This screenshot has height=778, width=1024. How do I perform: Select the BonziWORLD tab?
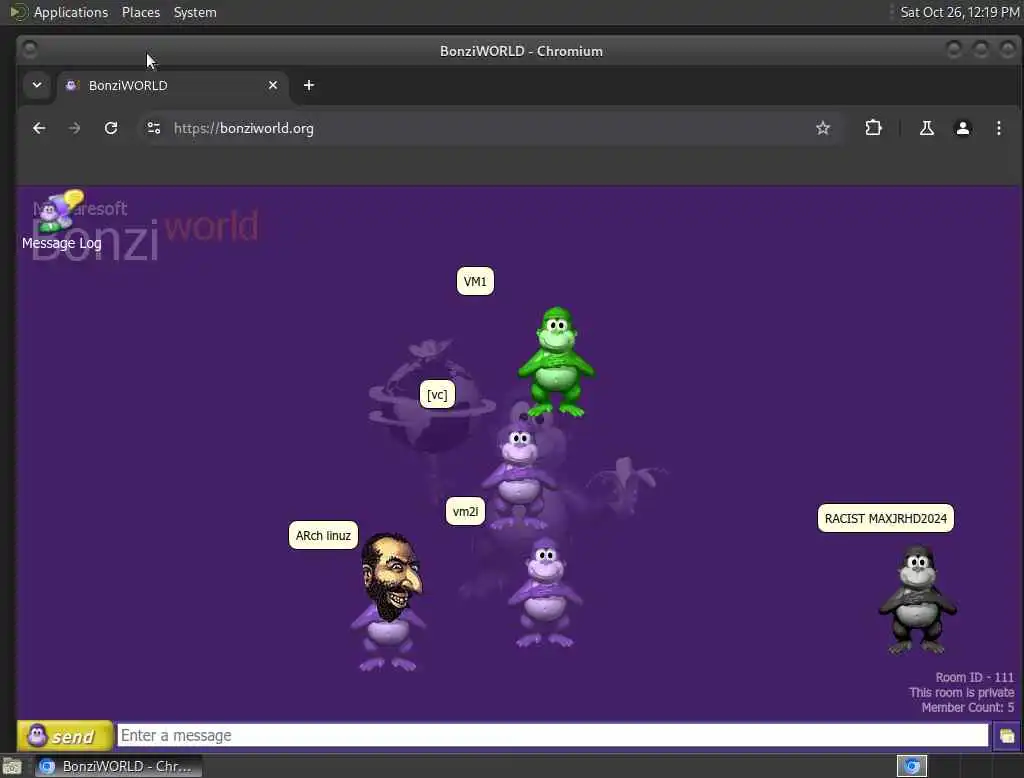173,86
